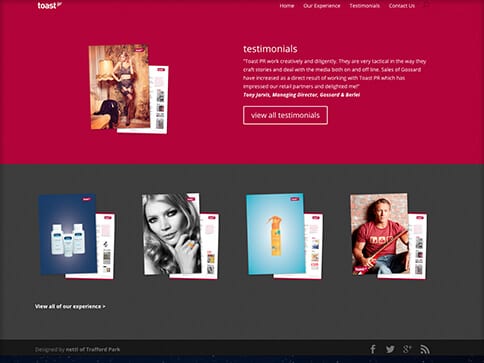Image resolution: width=484 pixels, height=363 pixels.
Task: Follow the View all of our experience link
Action: click(70, 306)
